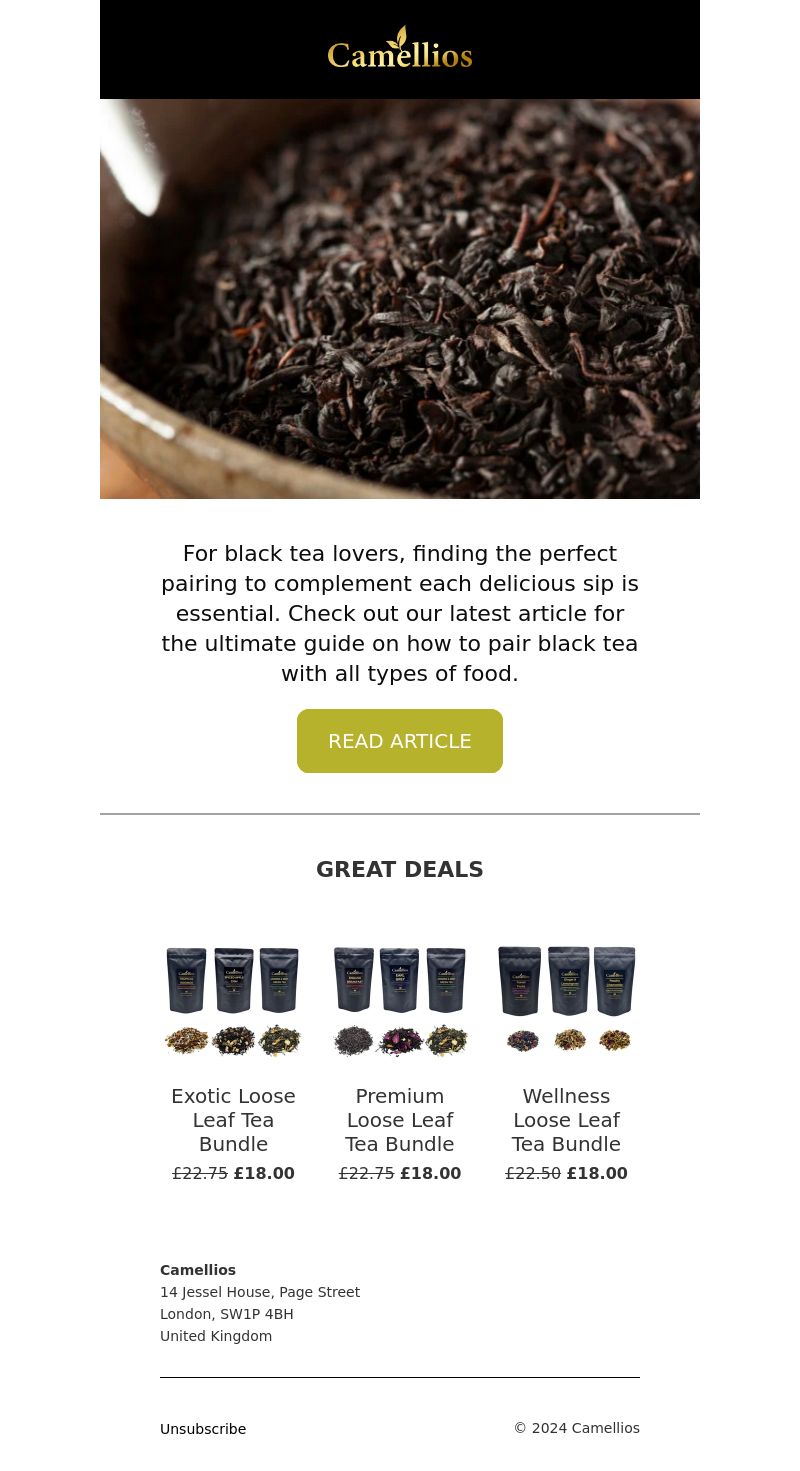Select the Exotic Loose Leaf Tea Bundle title
The image size is (800, 1471).
click(233, 1120)
